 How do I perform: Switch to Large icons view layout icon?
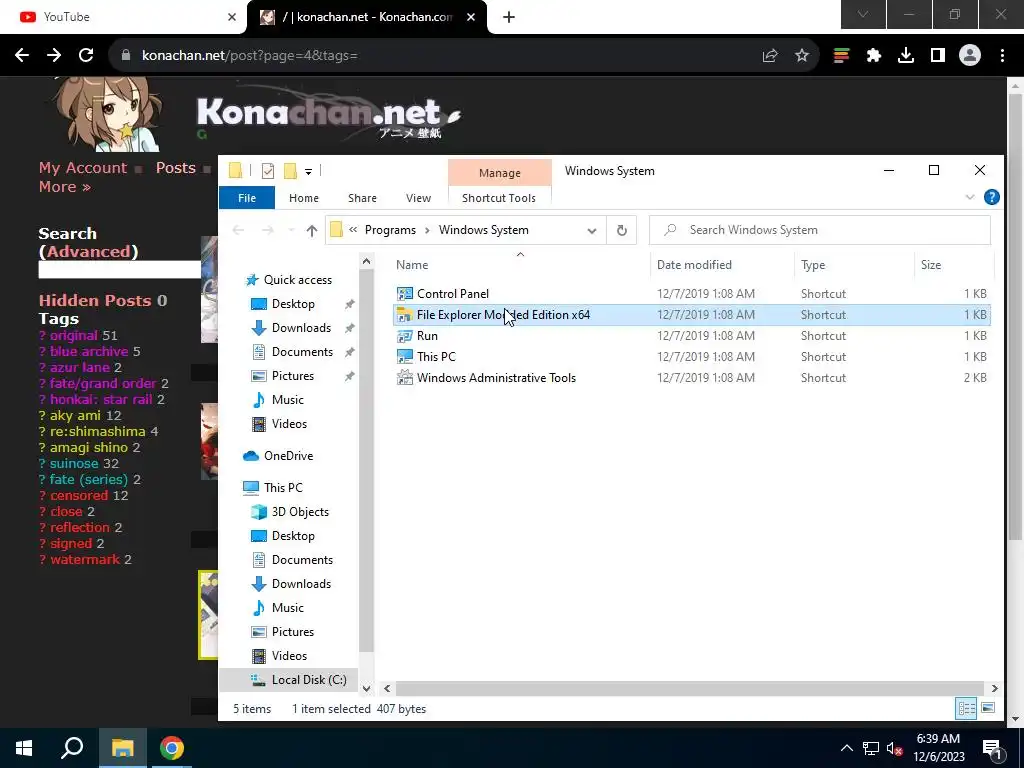988,709
